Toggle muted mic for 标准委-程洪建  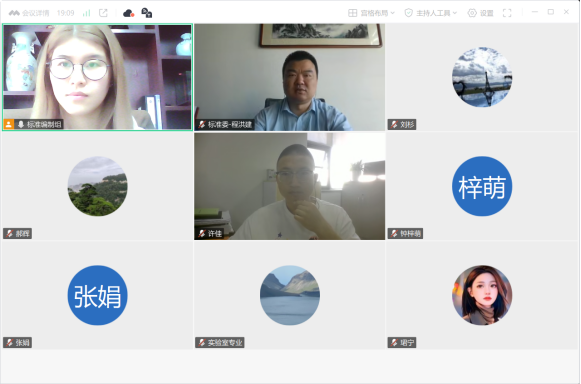point(202,125)
